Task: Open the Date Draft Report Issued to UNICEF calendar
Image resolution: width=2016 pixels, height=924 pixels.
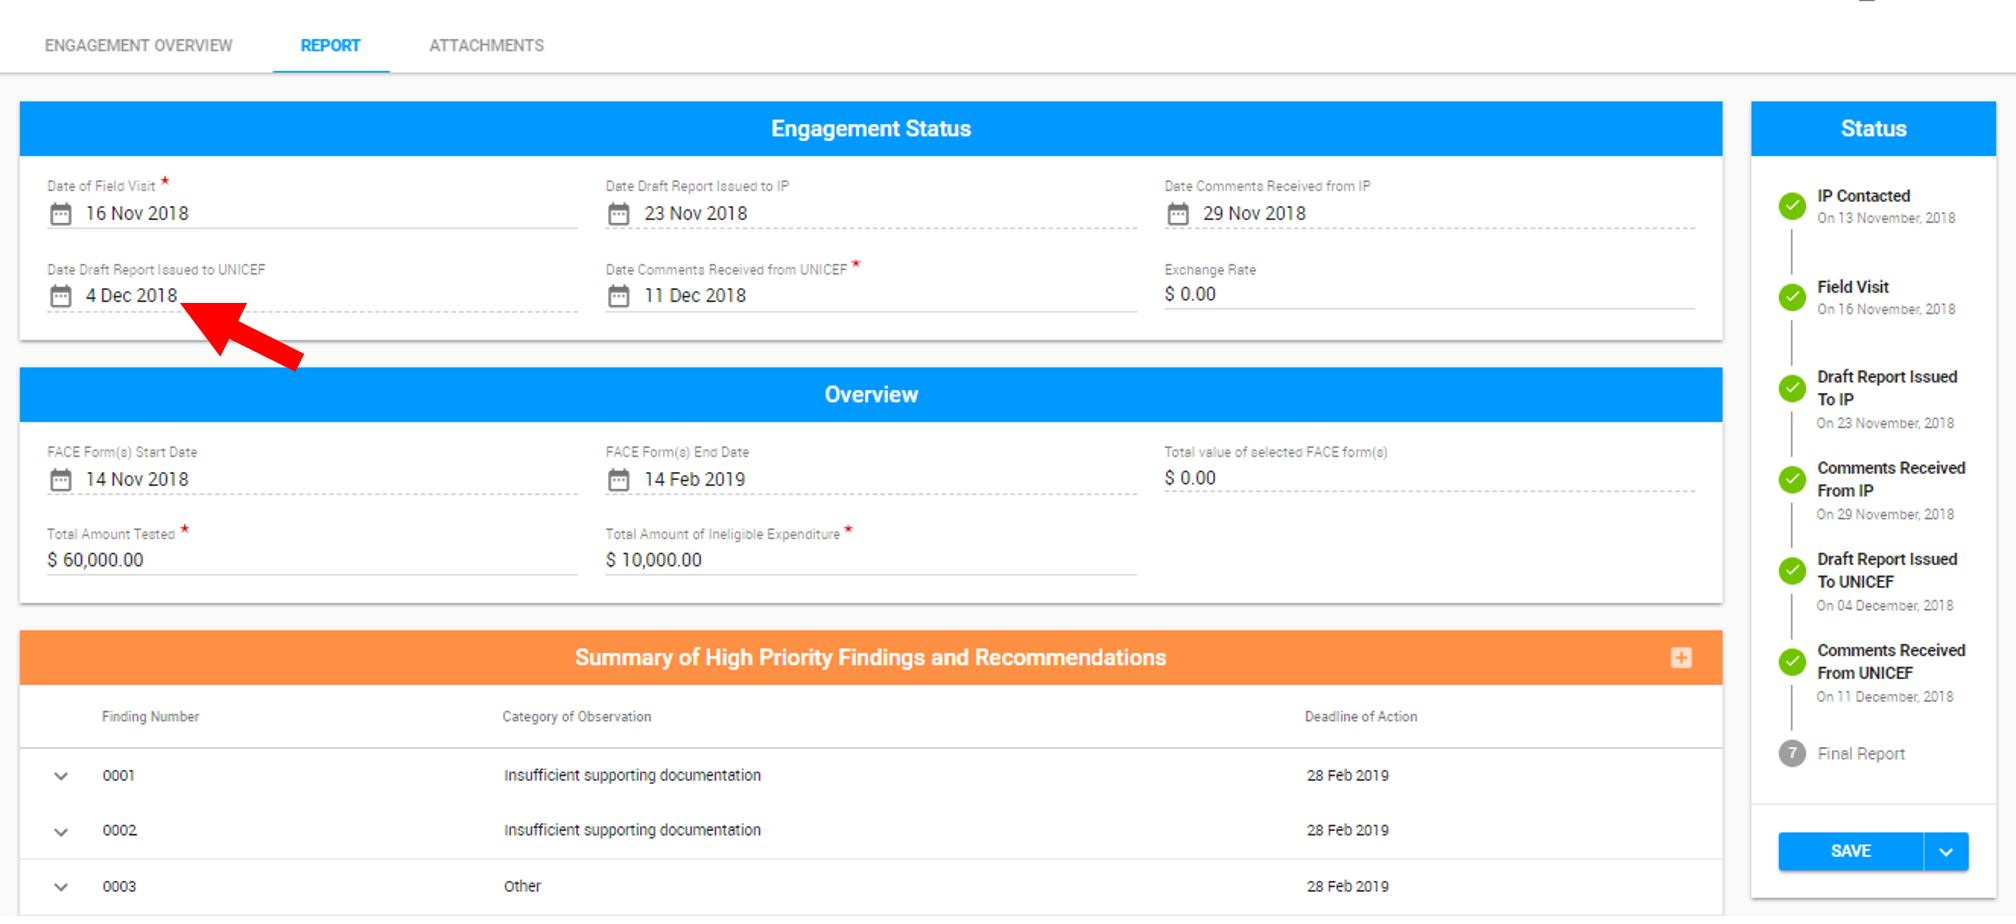Action: pos(60,296)
